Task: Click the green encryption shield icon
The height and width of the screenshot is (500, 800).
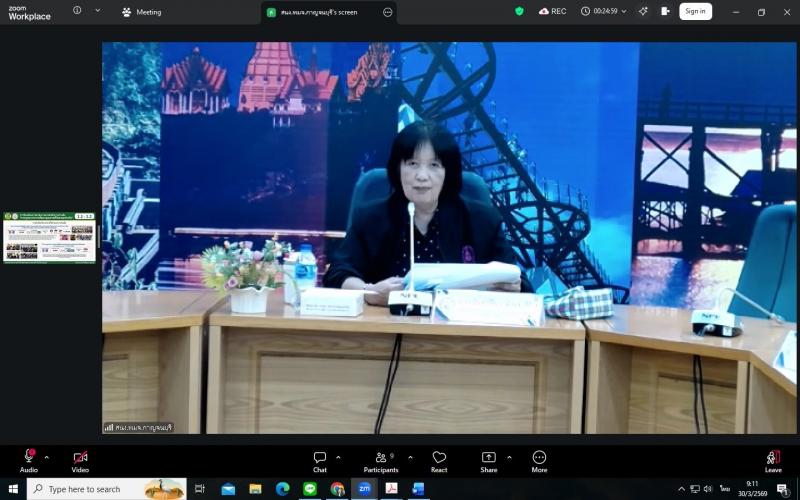Action: click(x=519, y=11)
